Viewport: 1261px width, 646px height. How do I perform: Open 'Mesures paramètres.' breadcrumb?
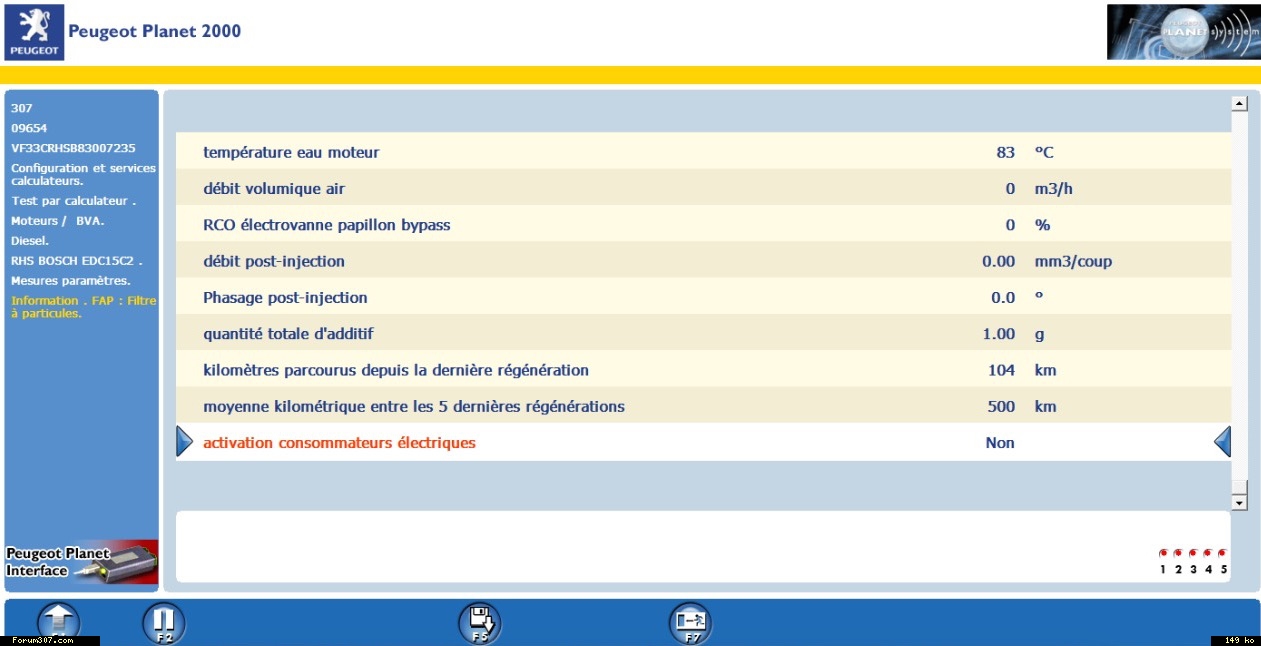(71, 281)
